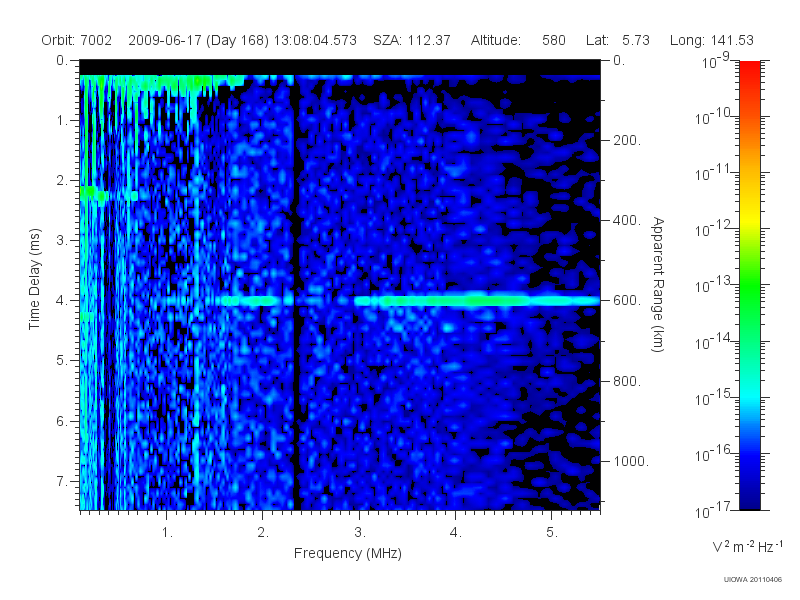Screen dimensions: 800x600
Task: Click the 'Altitude:' label
Action: point(495,40)
